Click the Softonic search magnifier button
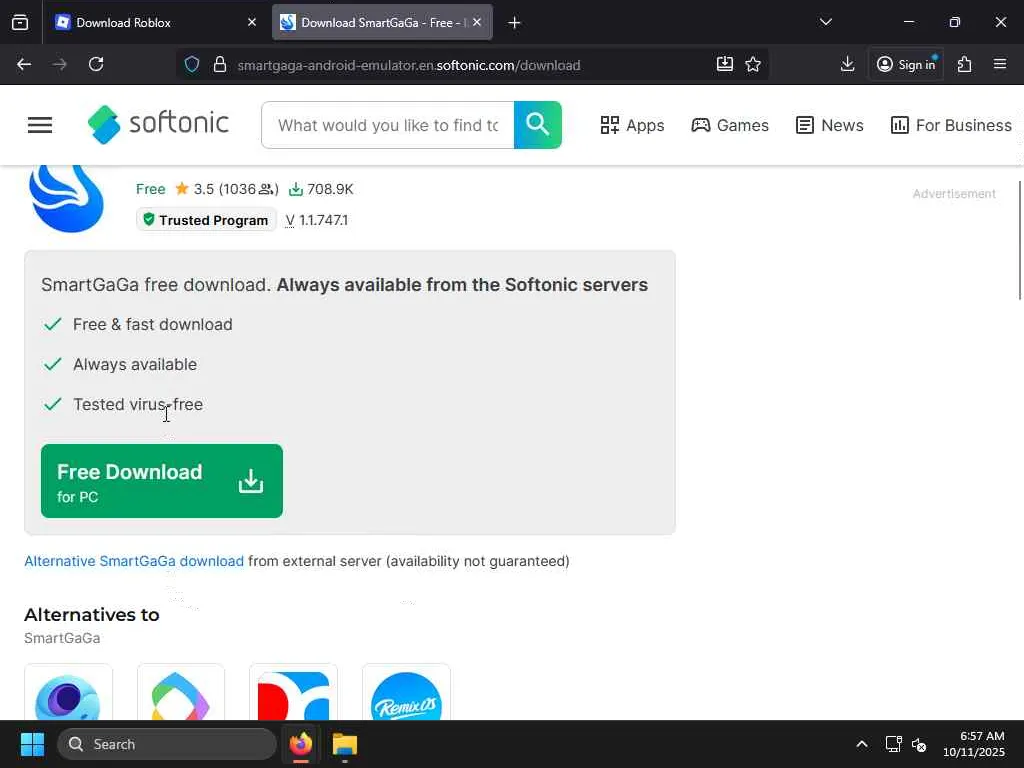The image size is (1024, 768). tap(537, 125)
